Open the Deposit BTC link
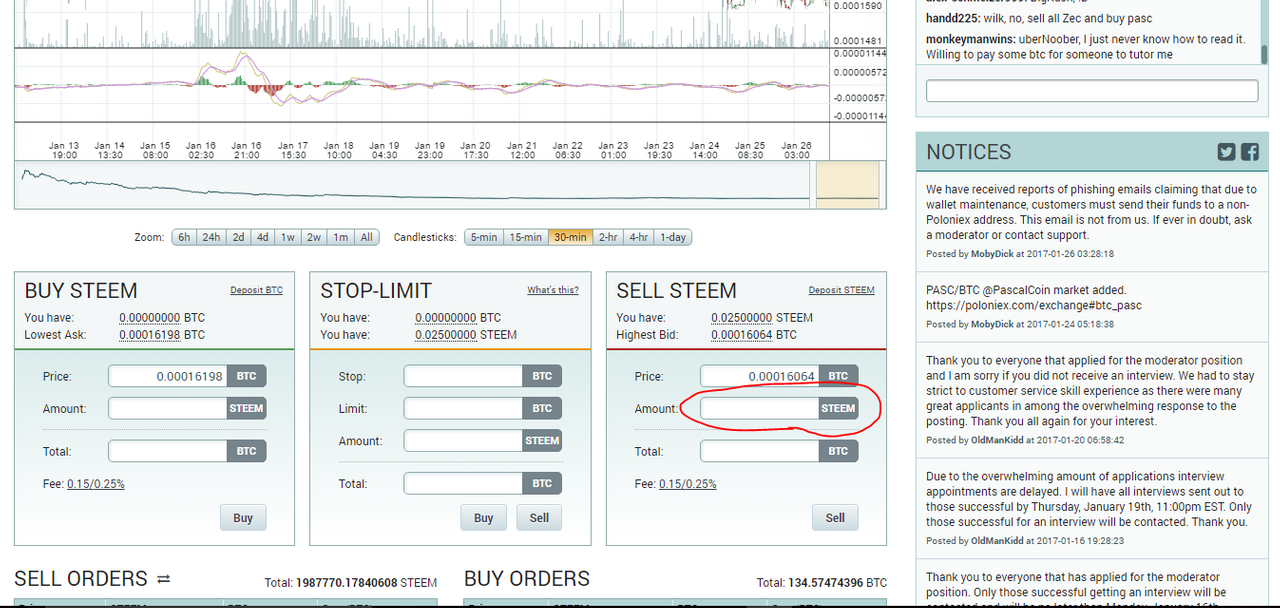This screenshot has width=1280, height=608. tap(256, 290)
